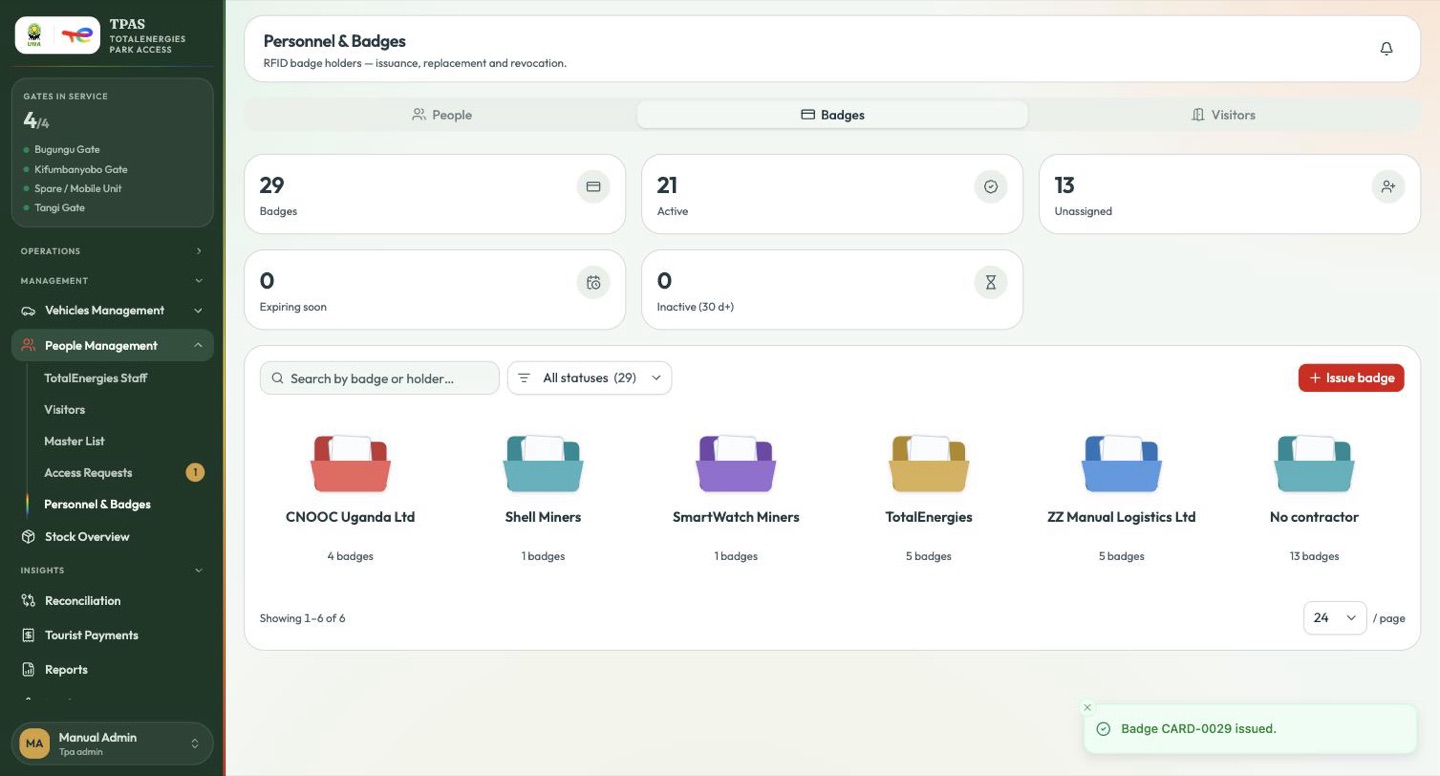Open Access Requests in sidebar
Viewport: 1440px width, 776px height.
point(88,473)
